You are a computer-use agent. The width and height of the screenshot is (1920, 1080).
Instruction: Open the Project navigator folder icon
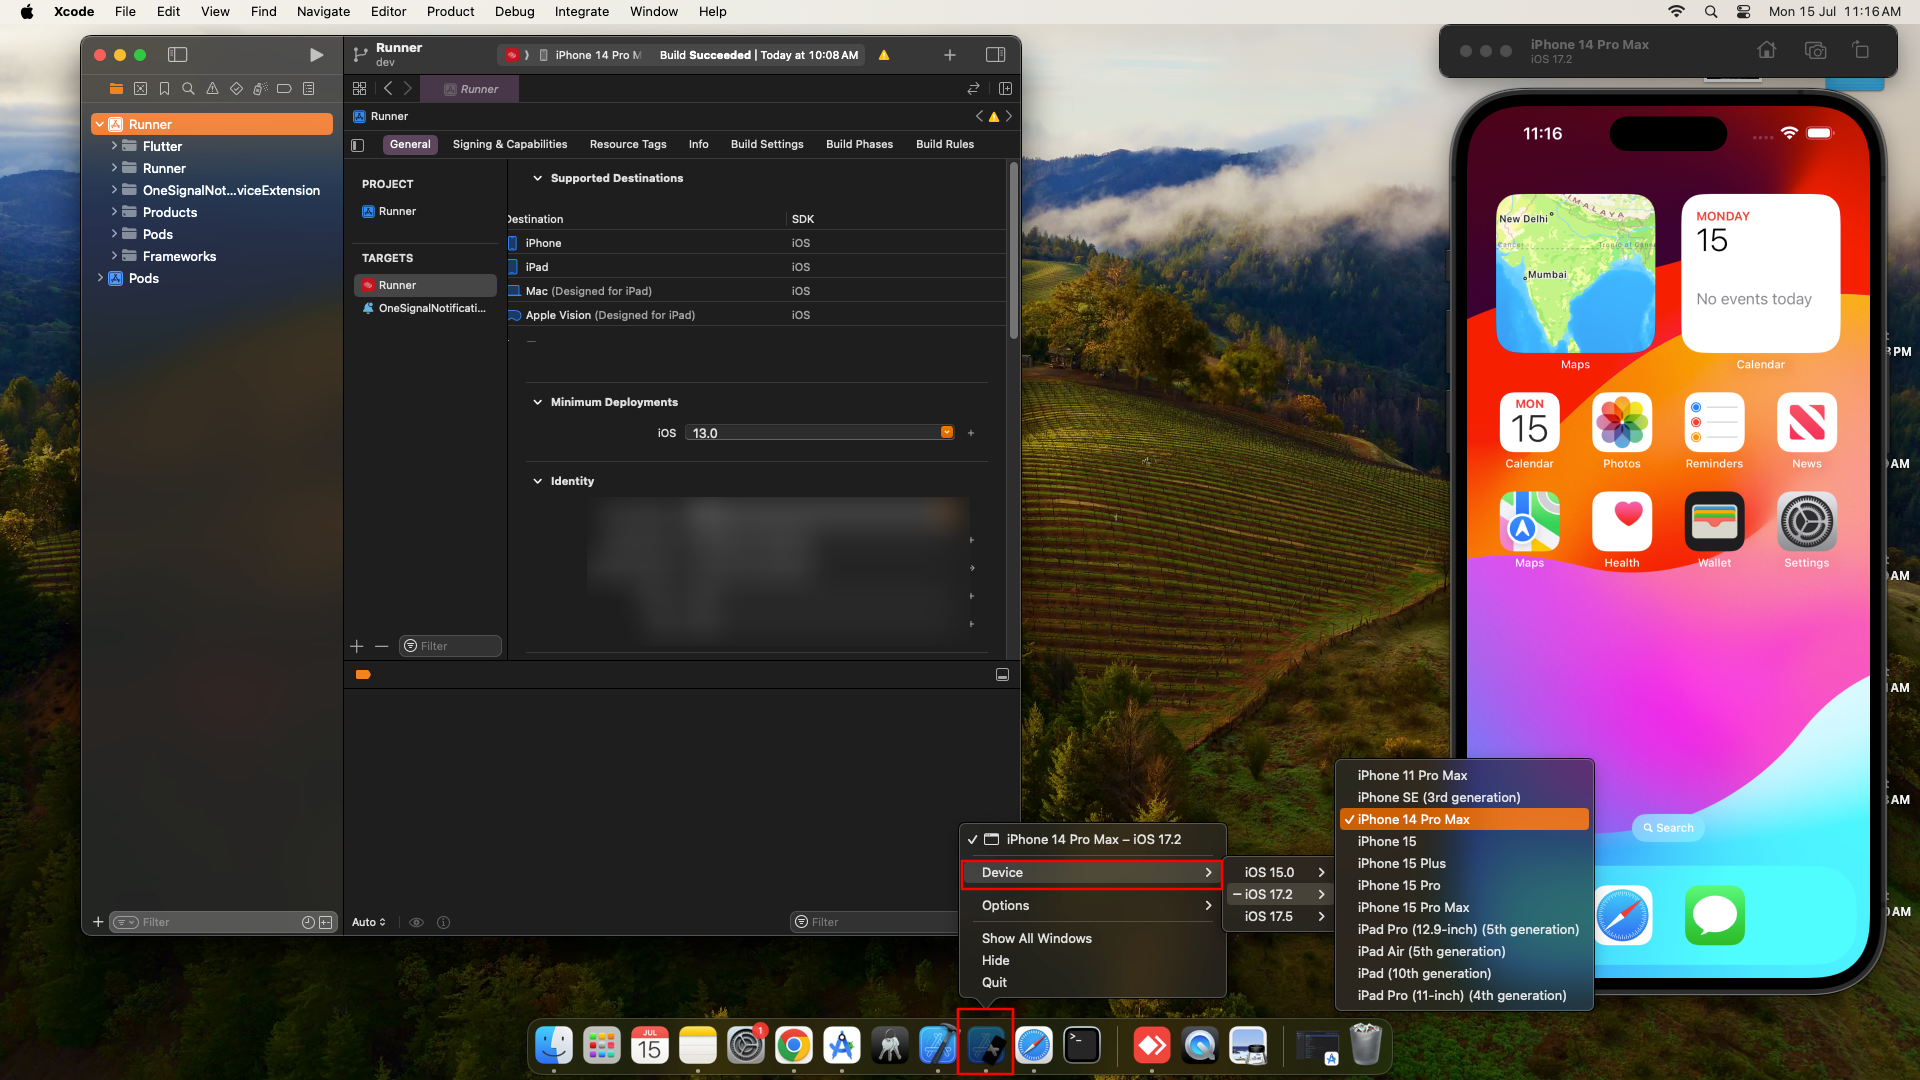point(116,88)
